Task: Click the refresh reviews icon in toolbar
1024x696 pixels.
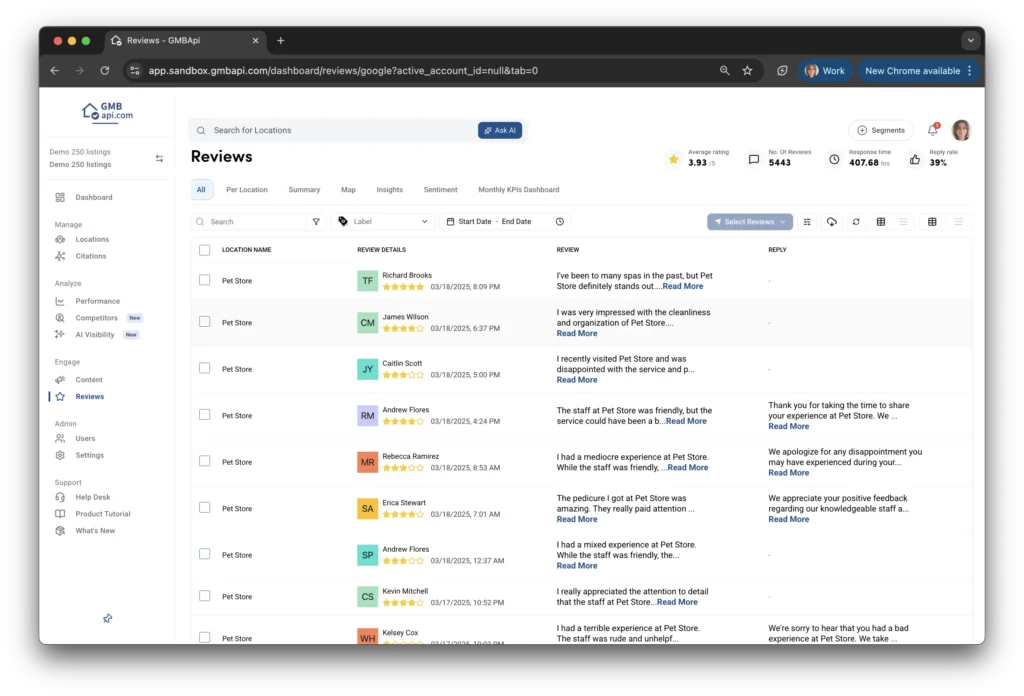Action: [856, 222]
